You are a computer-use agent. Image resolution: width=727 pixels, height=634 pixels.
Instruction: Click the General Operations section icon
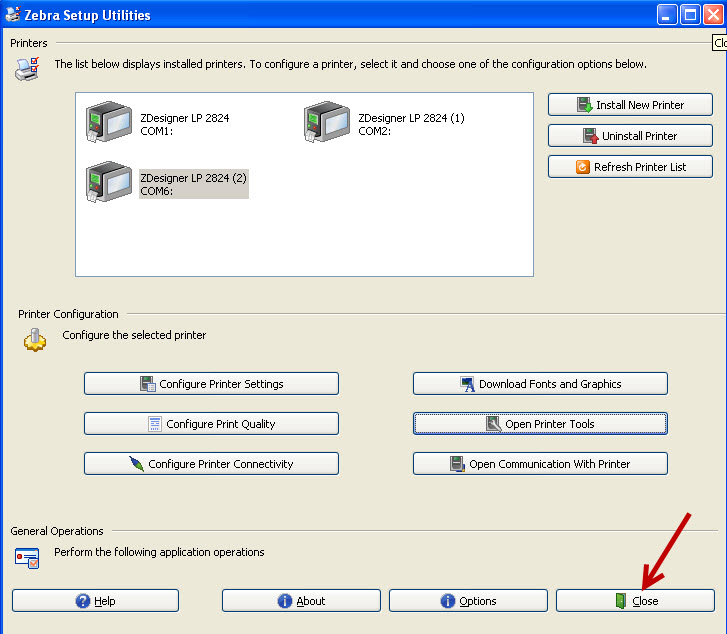pyautogui.click(x=27, y=557)
